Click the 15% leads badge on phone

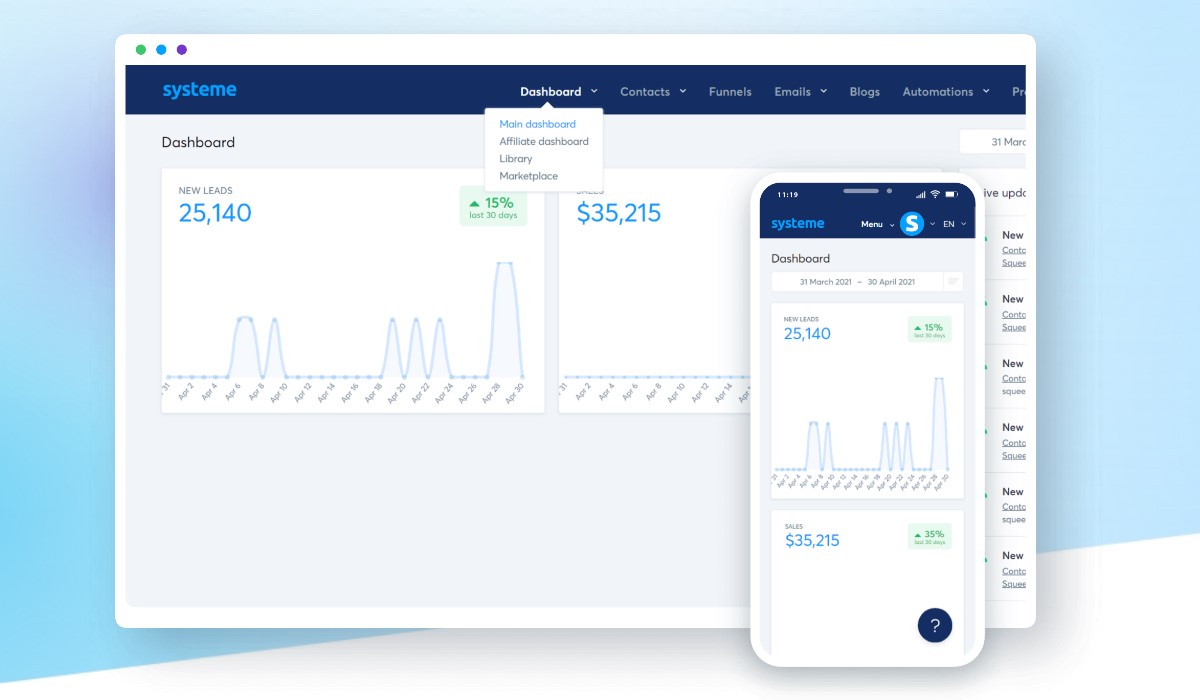coord(929,330)
